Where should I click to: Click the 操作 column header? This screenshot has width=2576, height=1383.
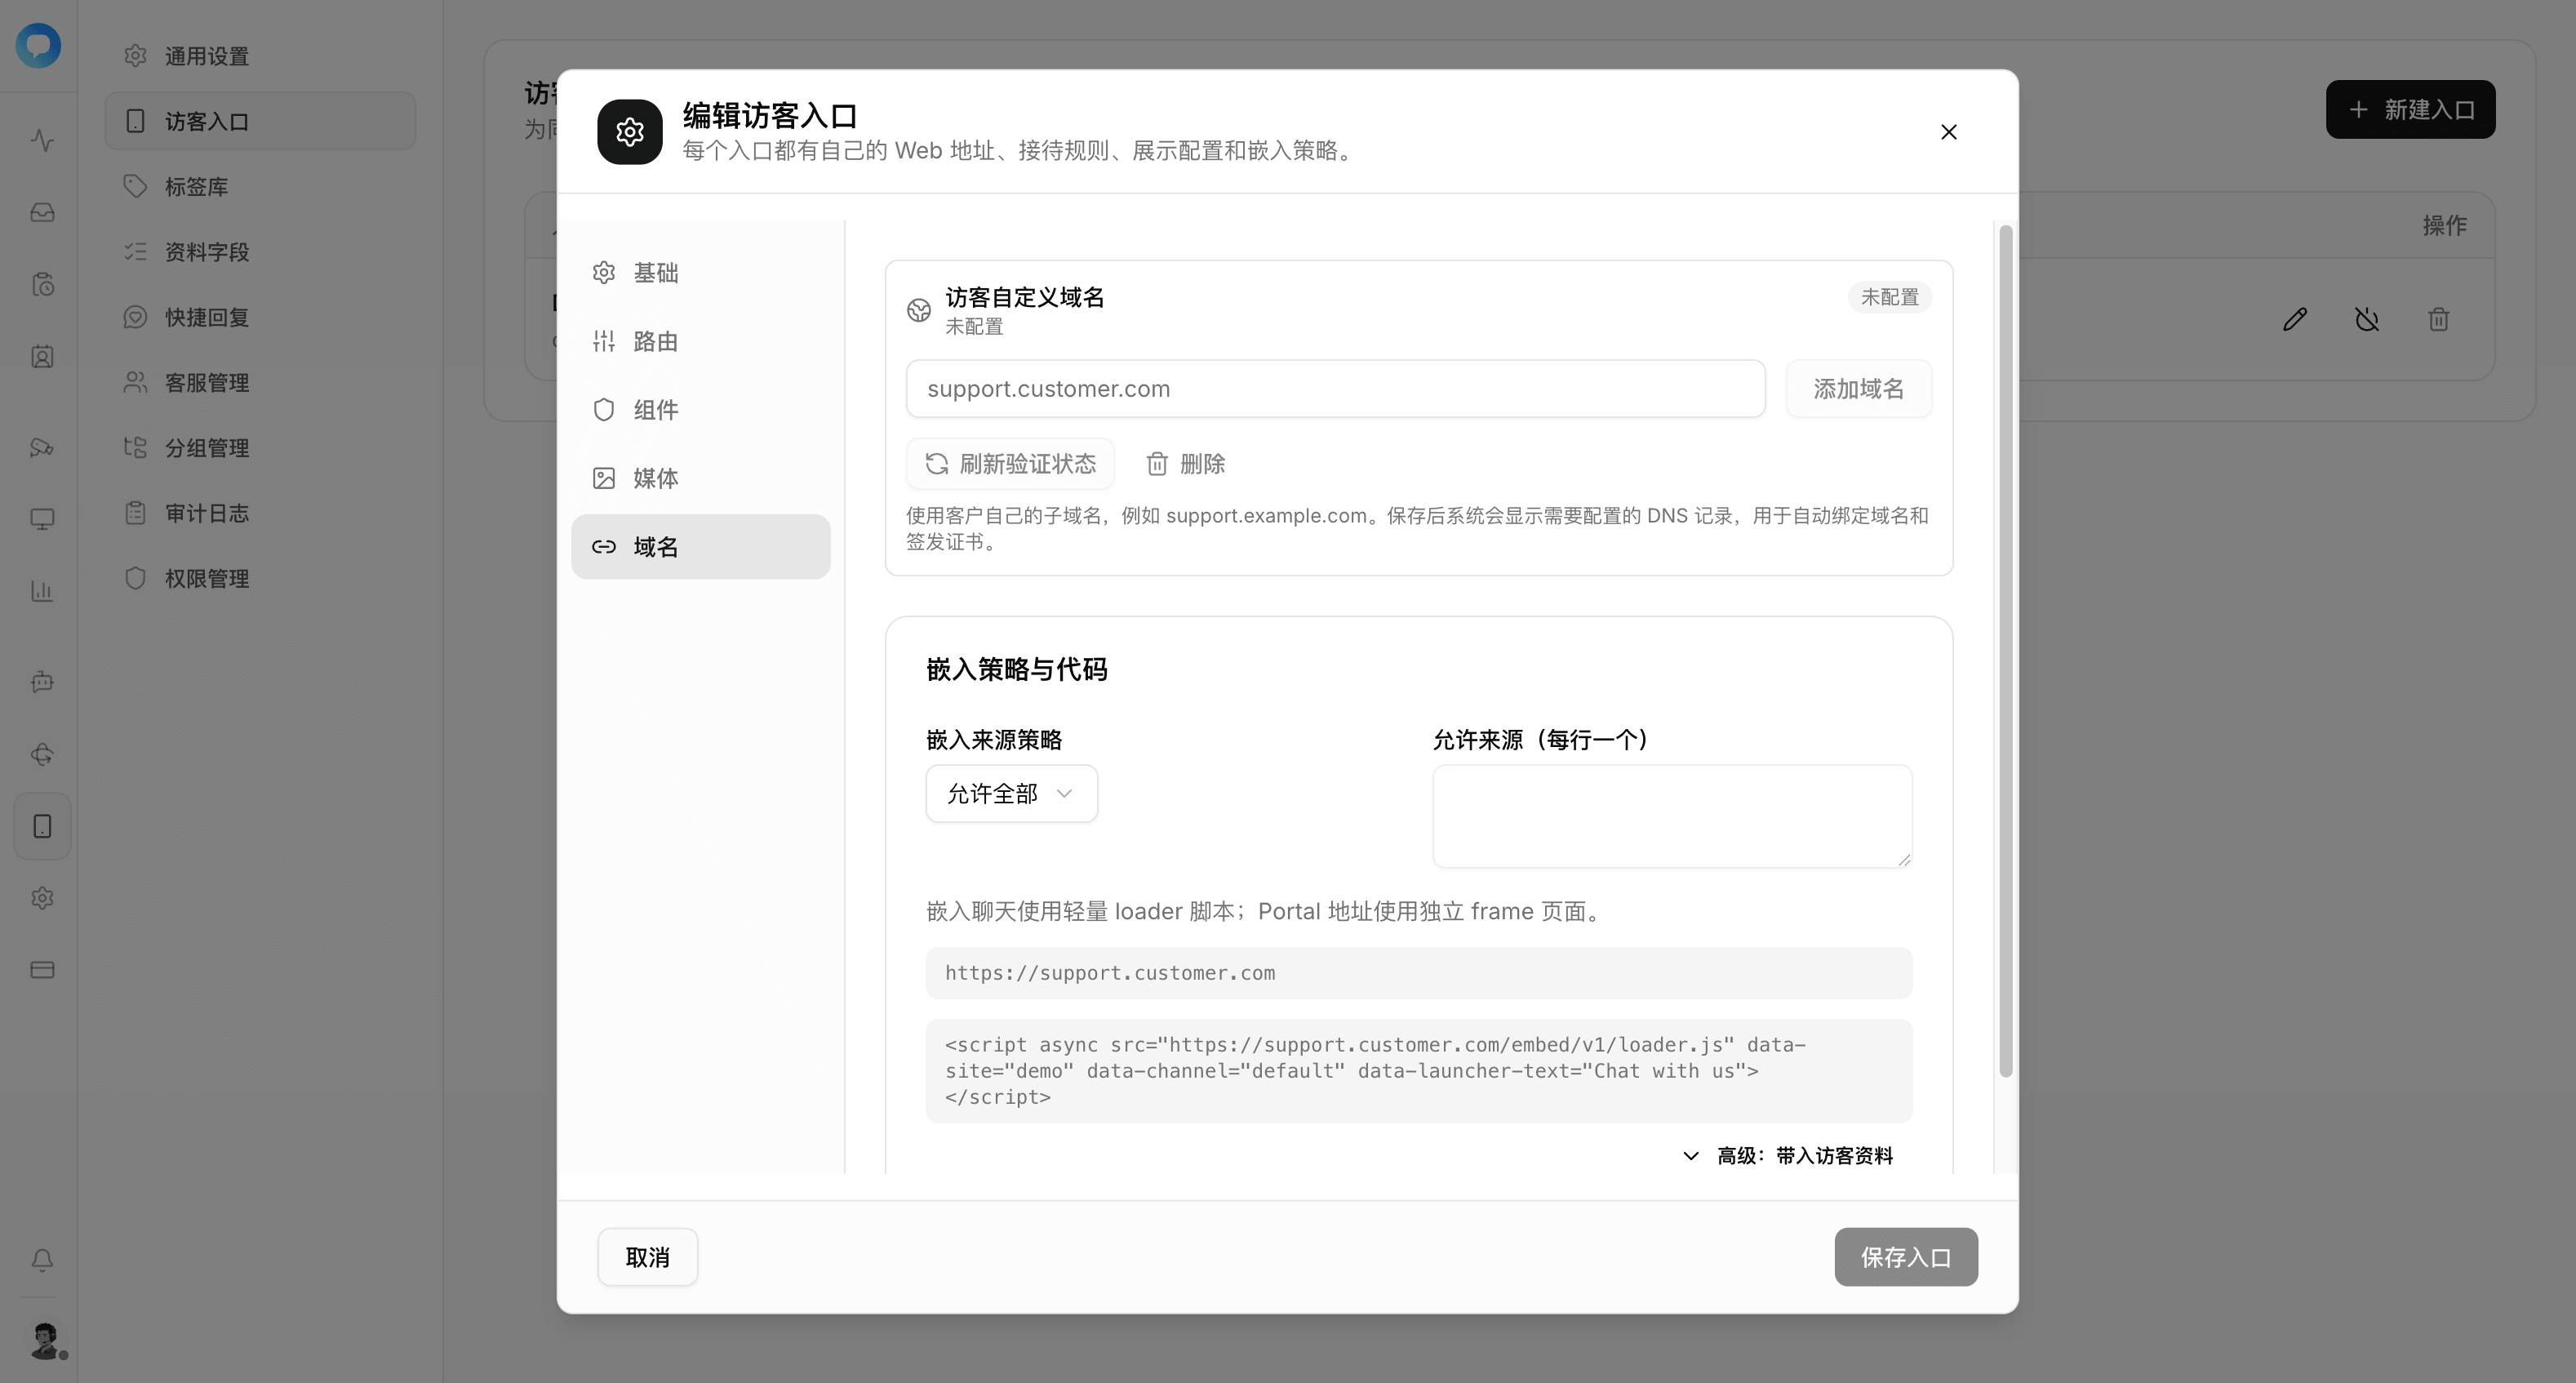point(2444,226)
